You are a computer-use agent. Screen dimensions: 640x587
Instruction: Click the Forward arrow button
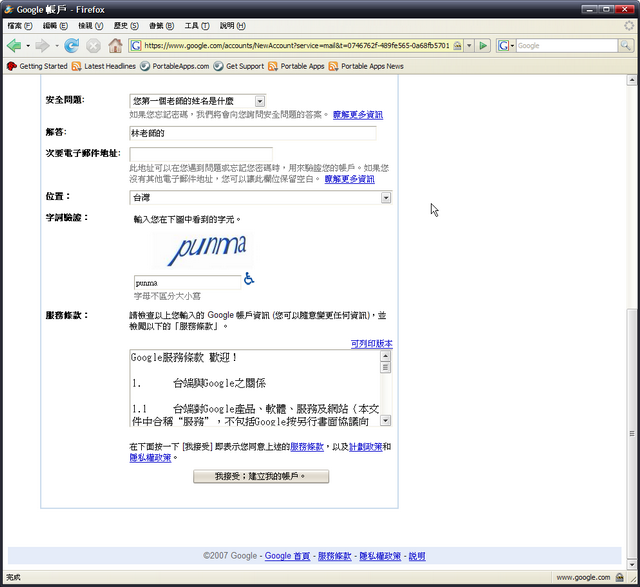(42, 46)
